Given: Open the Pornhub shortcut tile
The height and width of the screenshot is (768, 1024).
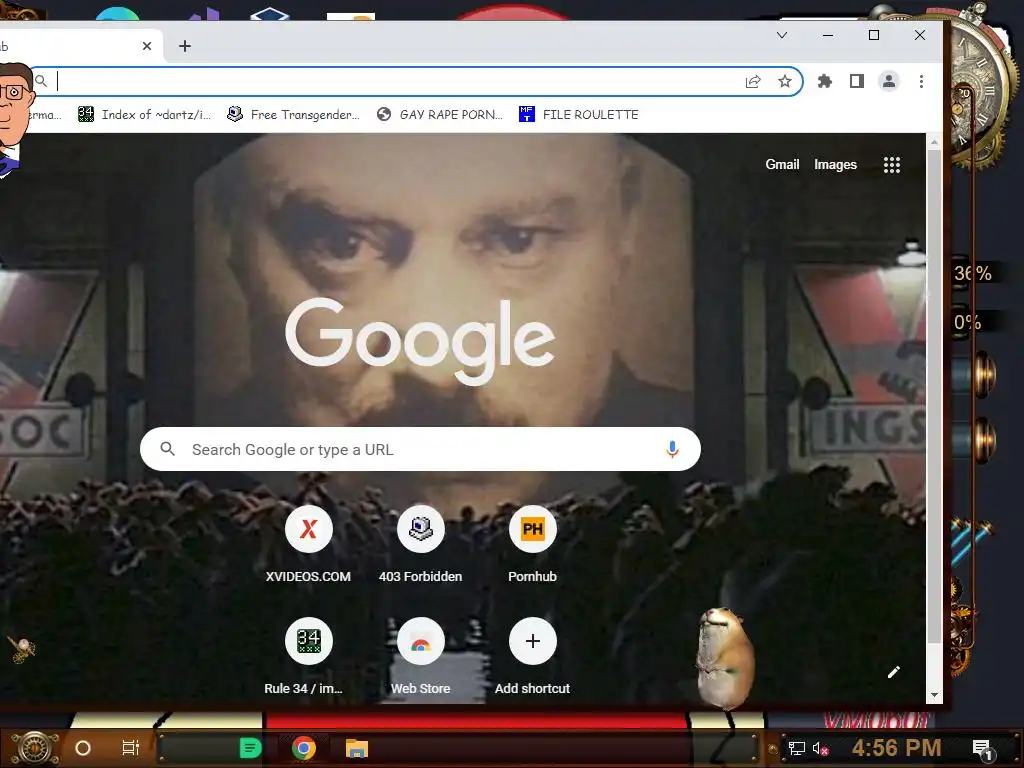Looking at the screenshot, I should tap(532, 544).
